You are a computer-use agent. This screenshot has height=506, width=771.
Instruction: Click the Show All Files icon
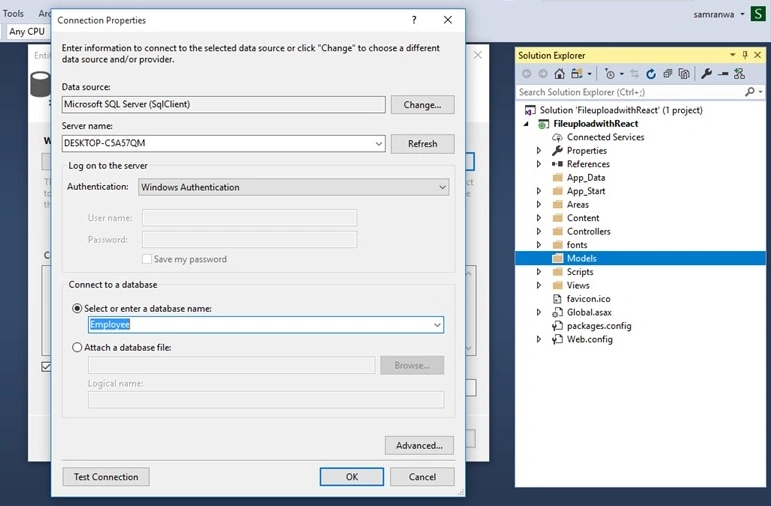683,74
